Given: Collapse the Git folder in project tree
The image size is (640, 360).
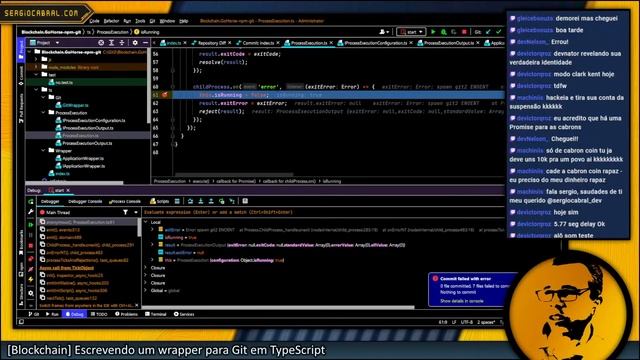Looking at the screenshot, I should [43, 98].
